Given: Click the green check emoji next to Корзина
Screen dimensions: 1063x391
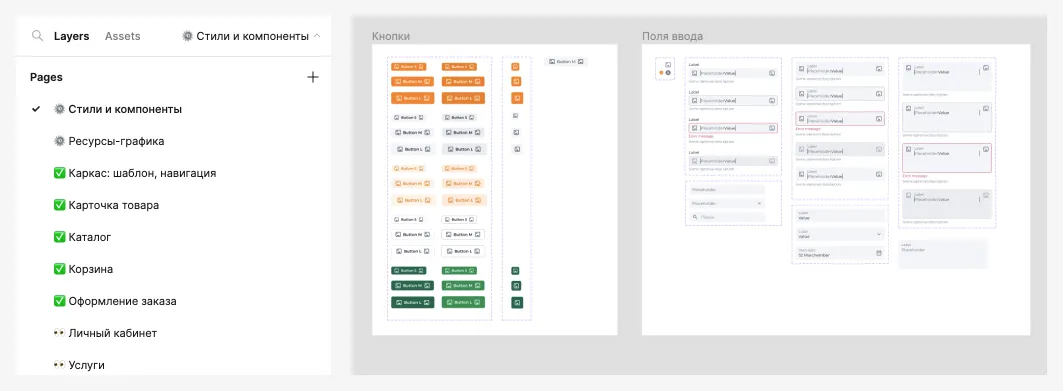Looking at the screenshot, I should point(59,269).
